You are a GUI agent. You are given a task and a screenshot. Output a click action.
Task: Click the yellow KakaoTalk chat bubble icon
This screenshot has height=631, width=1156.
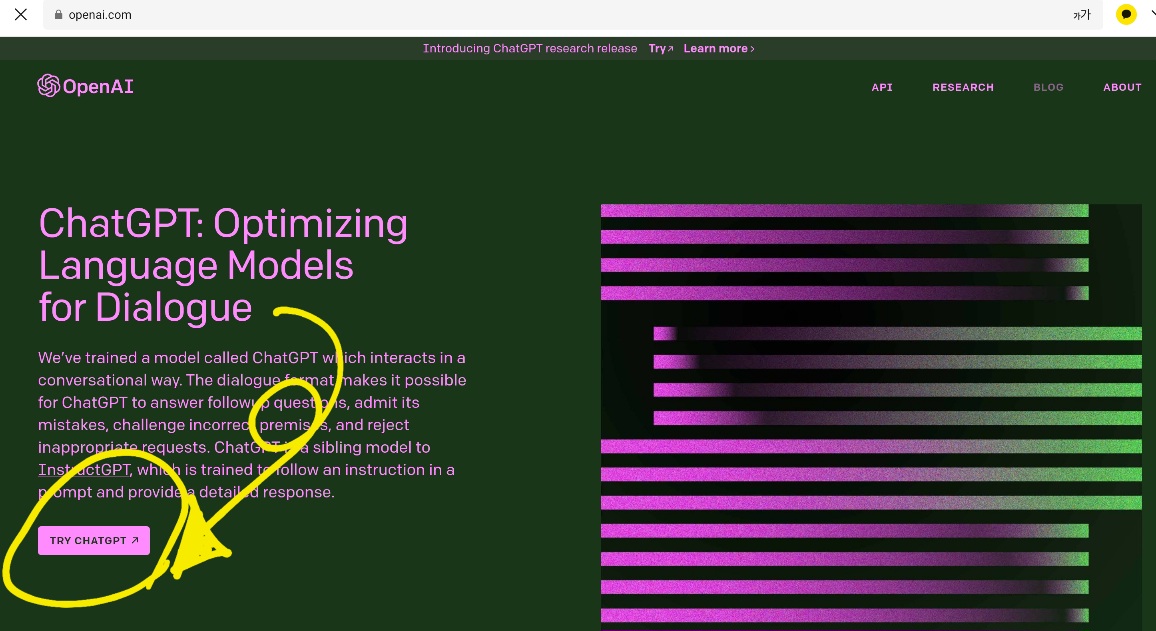tap(1126, 14)
